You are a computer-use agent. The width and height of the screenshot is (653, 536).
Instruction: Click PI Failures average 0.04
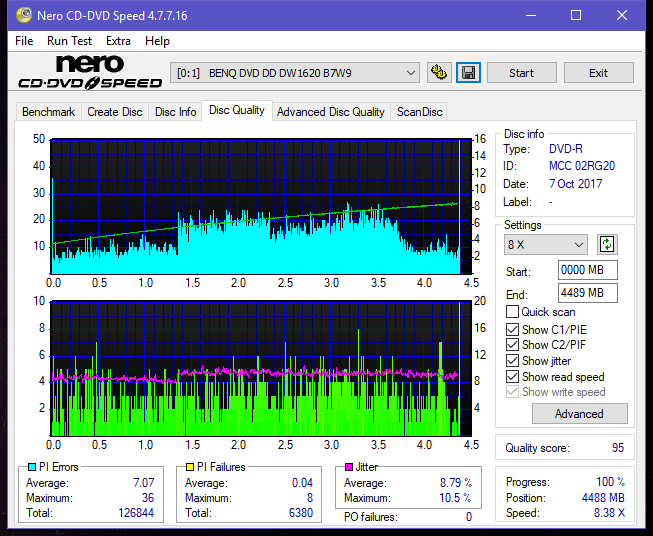click(302, 483)
